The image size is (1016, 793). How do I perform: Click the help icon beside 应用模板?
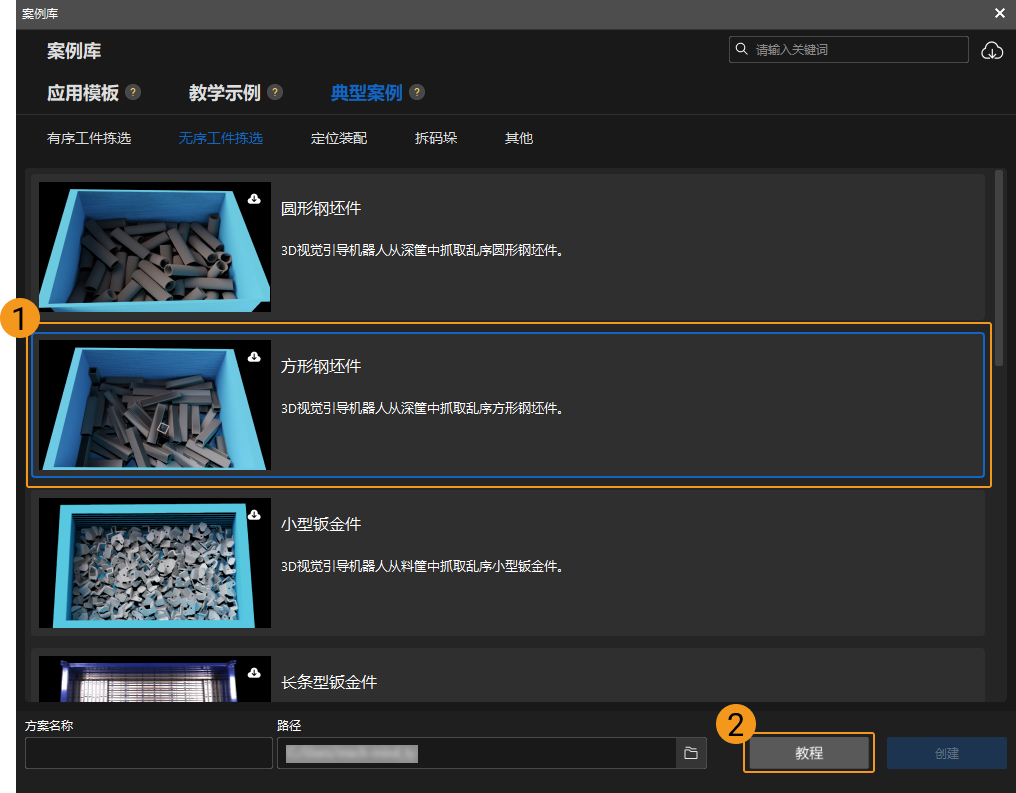coord(133,93)
